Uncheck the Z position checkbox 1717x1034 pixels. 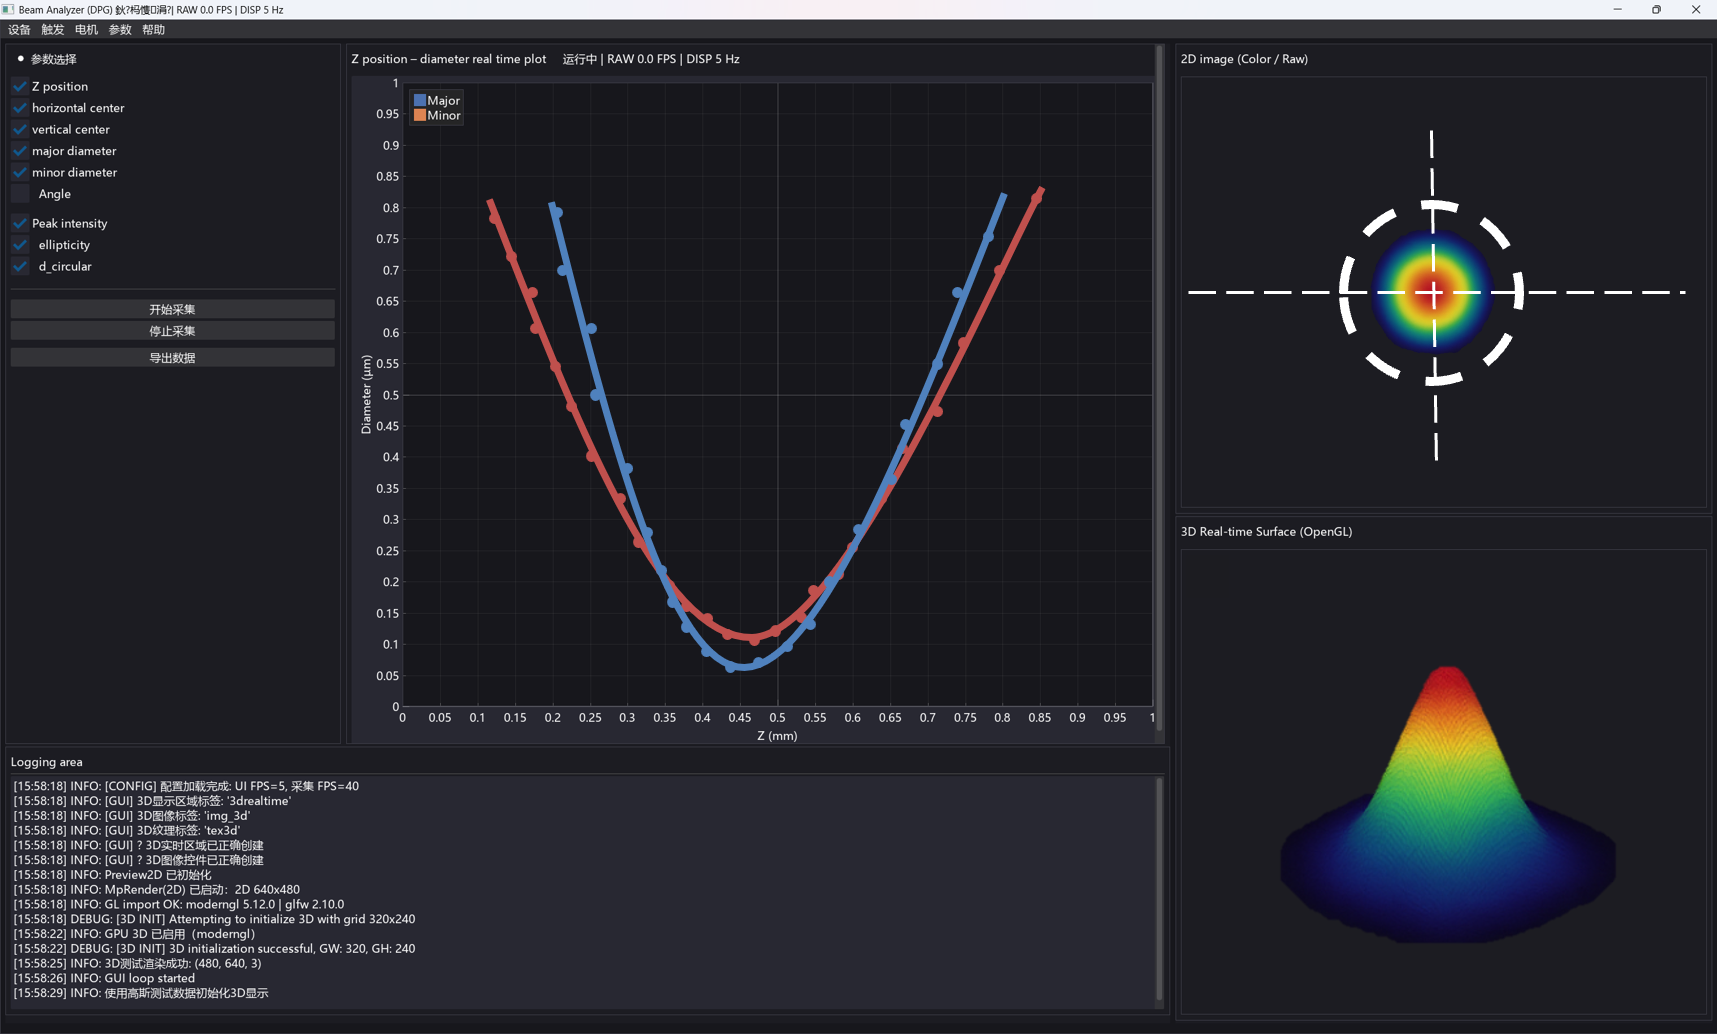click(x=20, y=86)
